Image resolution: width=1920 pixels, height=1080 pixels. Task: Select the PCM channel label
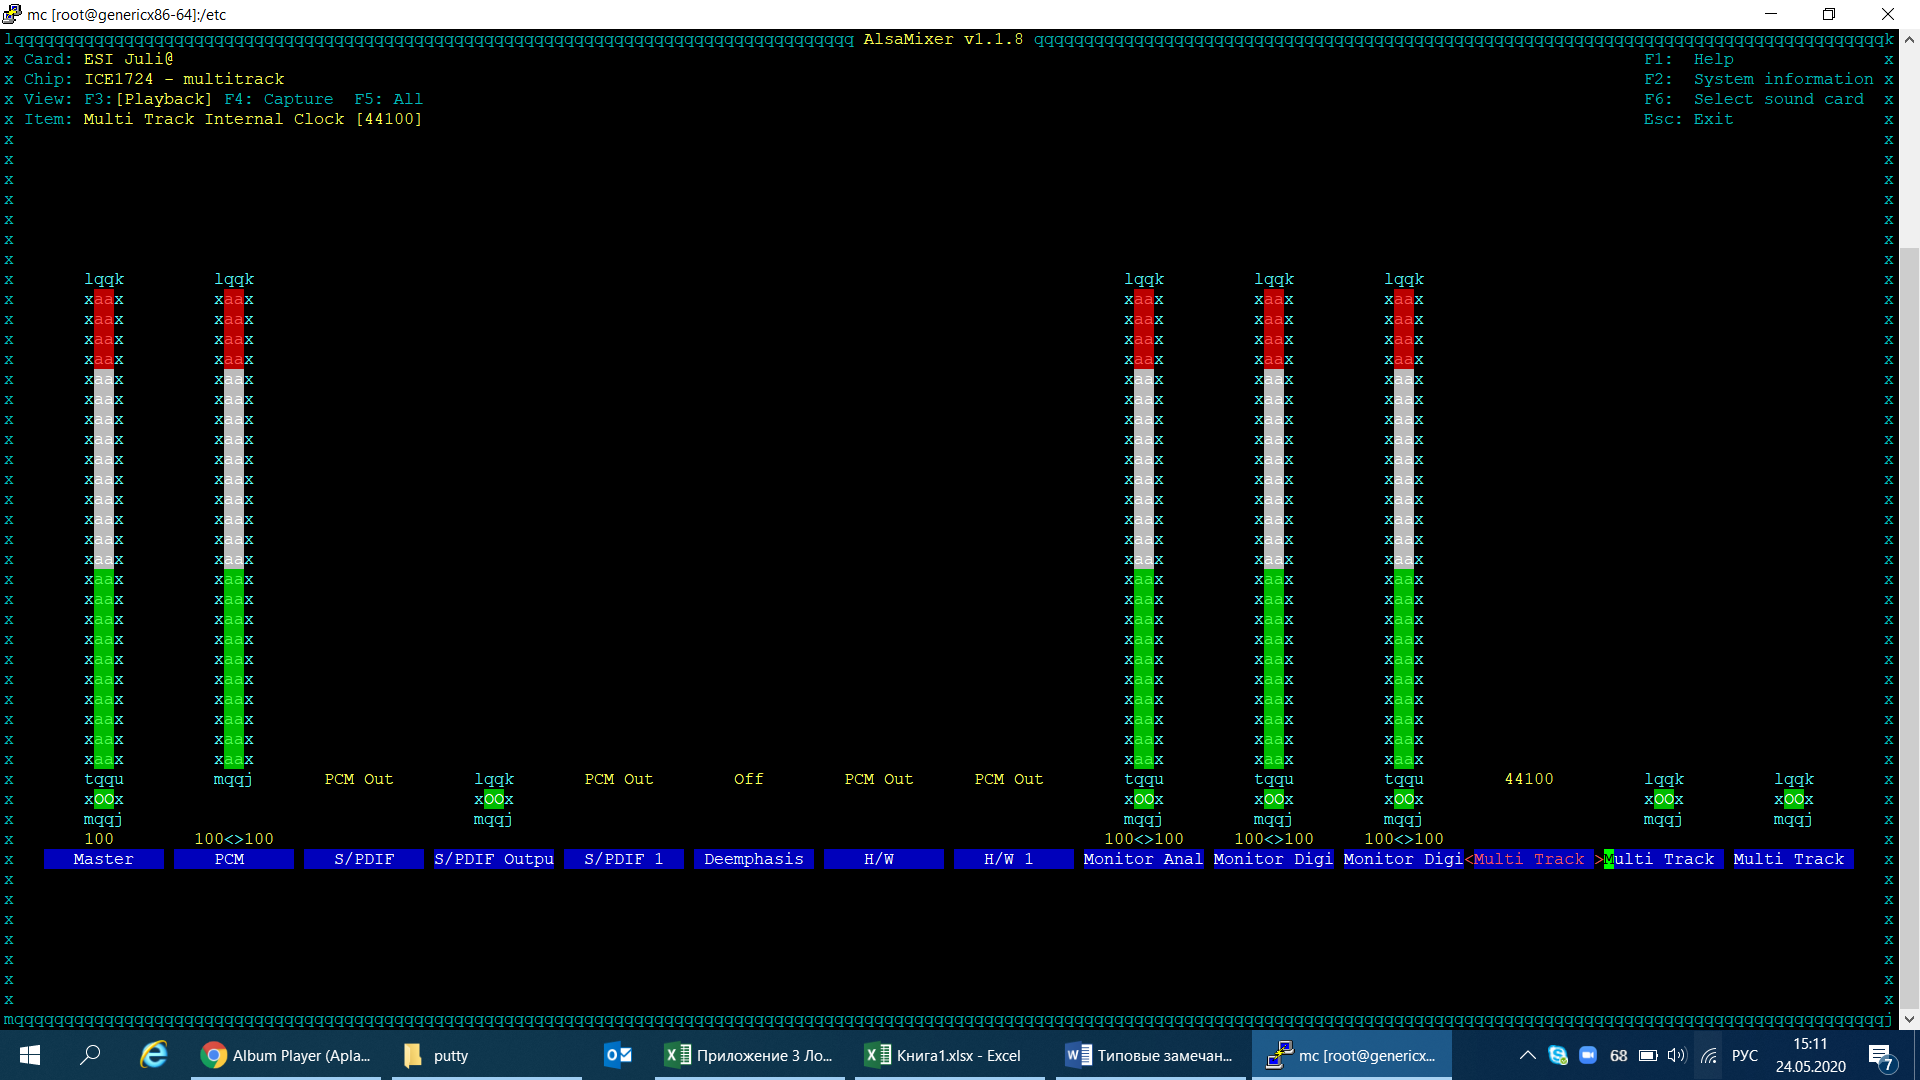click(230, 859)
